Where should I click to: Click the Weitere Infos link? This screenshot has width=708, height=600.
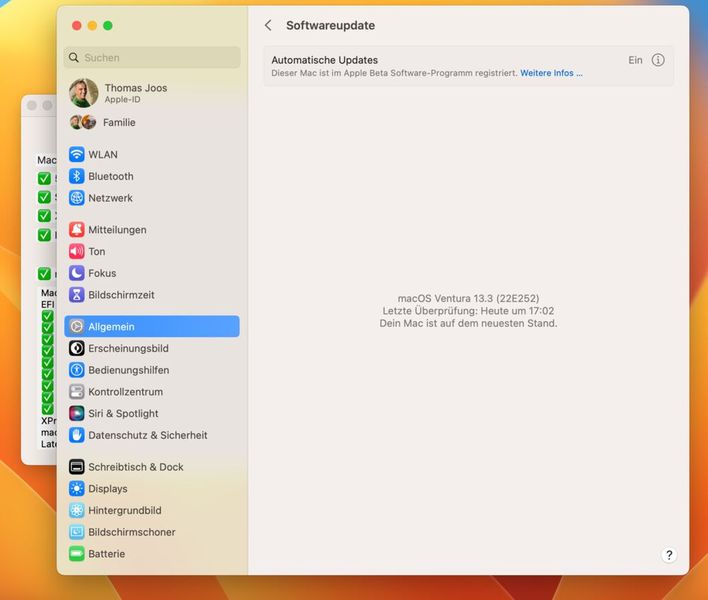pyautogui.click(x=551, y=73)
